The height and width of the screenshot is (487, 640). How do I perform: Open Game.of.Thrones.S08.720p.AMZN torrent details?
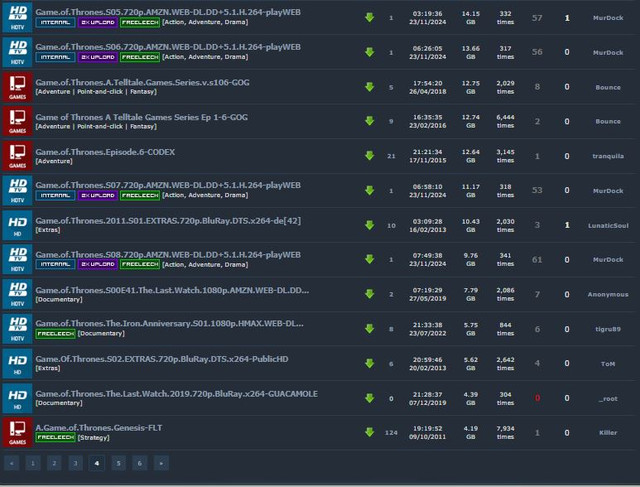[168, 255]
